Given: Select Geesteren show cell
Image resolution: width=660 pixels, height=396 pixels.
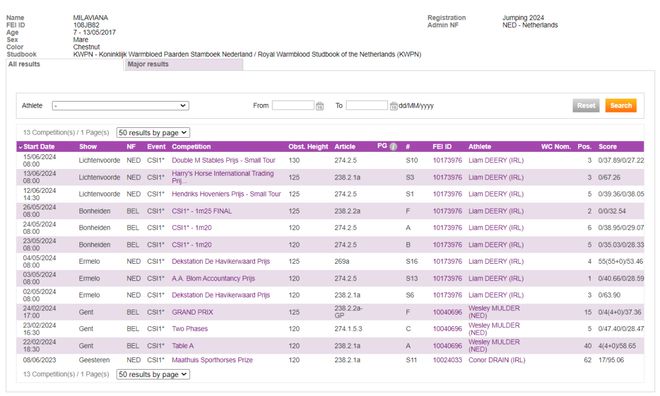Looking at the screenshot, I should [94, 360].
